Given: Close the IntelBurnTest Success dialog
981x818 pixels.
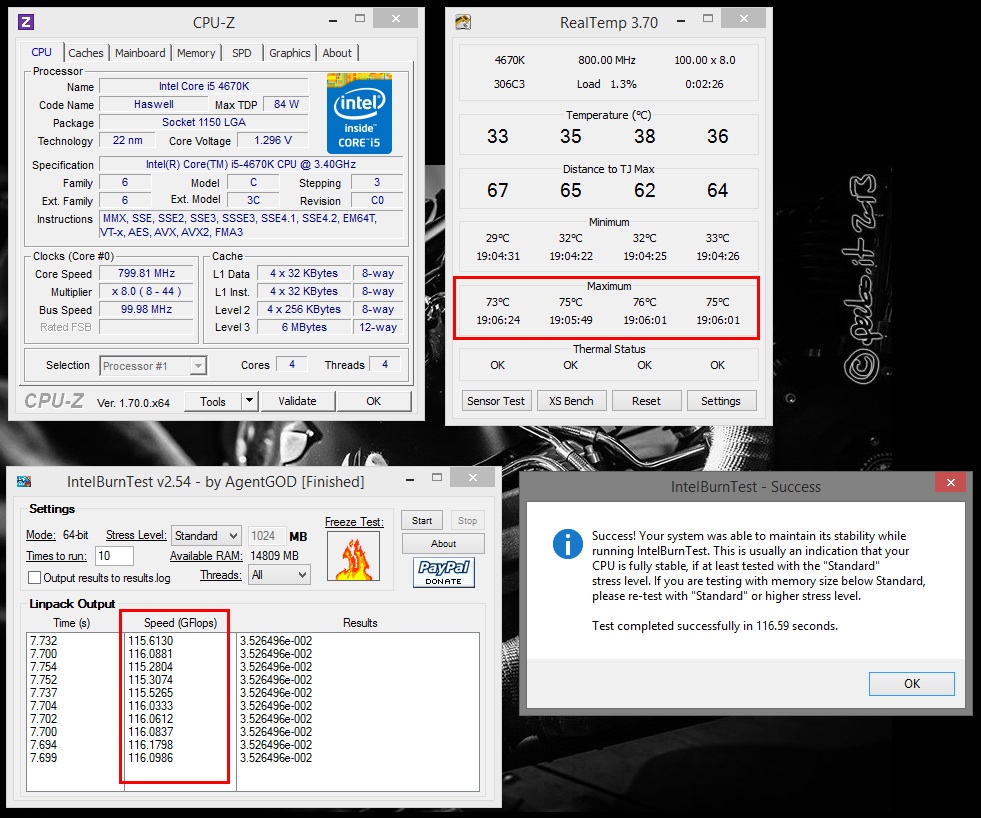Looking at the screenshot, I should (950, 482).
